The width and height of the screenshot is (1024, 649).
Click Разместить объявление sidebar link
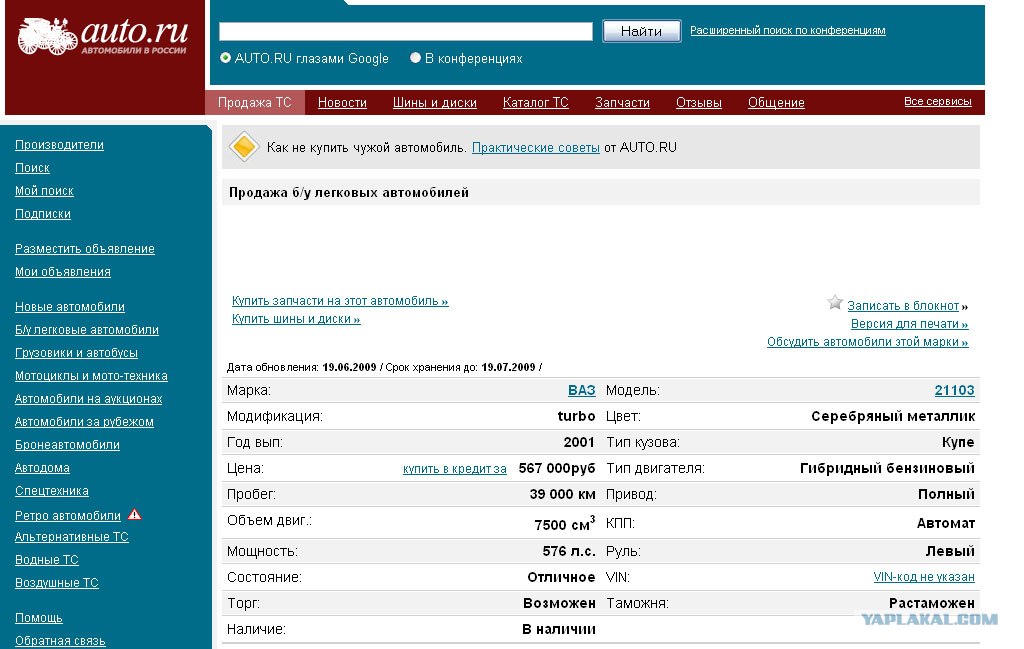[85, 249]
